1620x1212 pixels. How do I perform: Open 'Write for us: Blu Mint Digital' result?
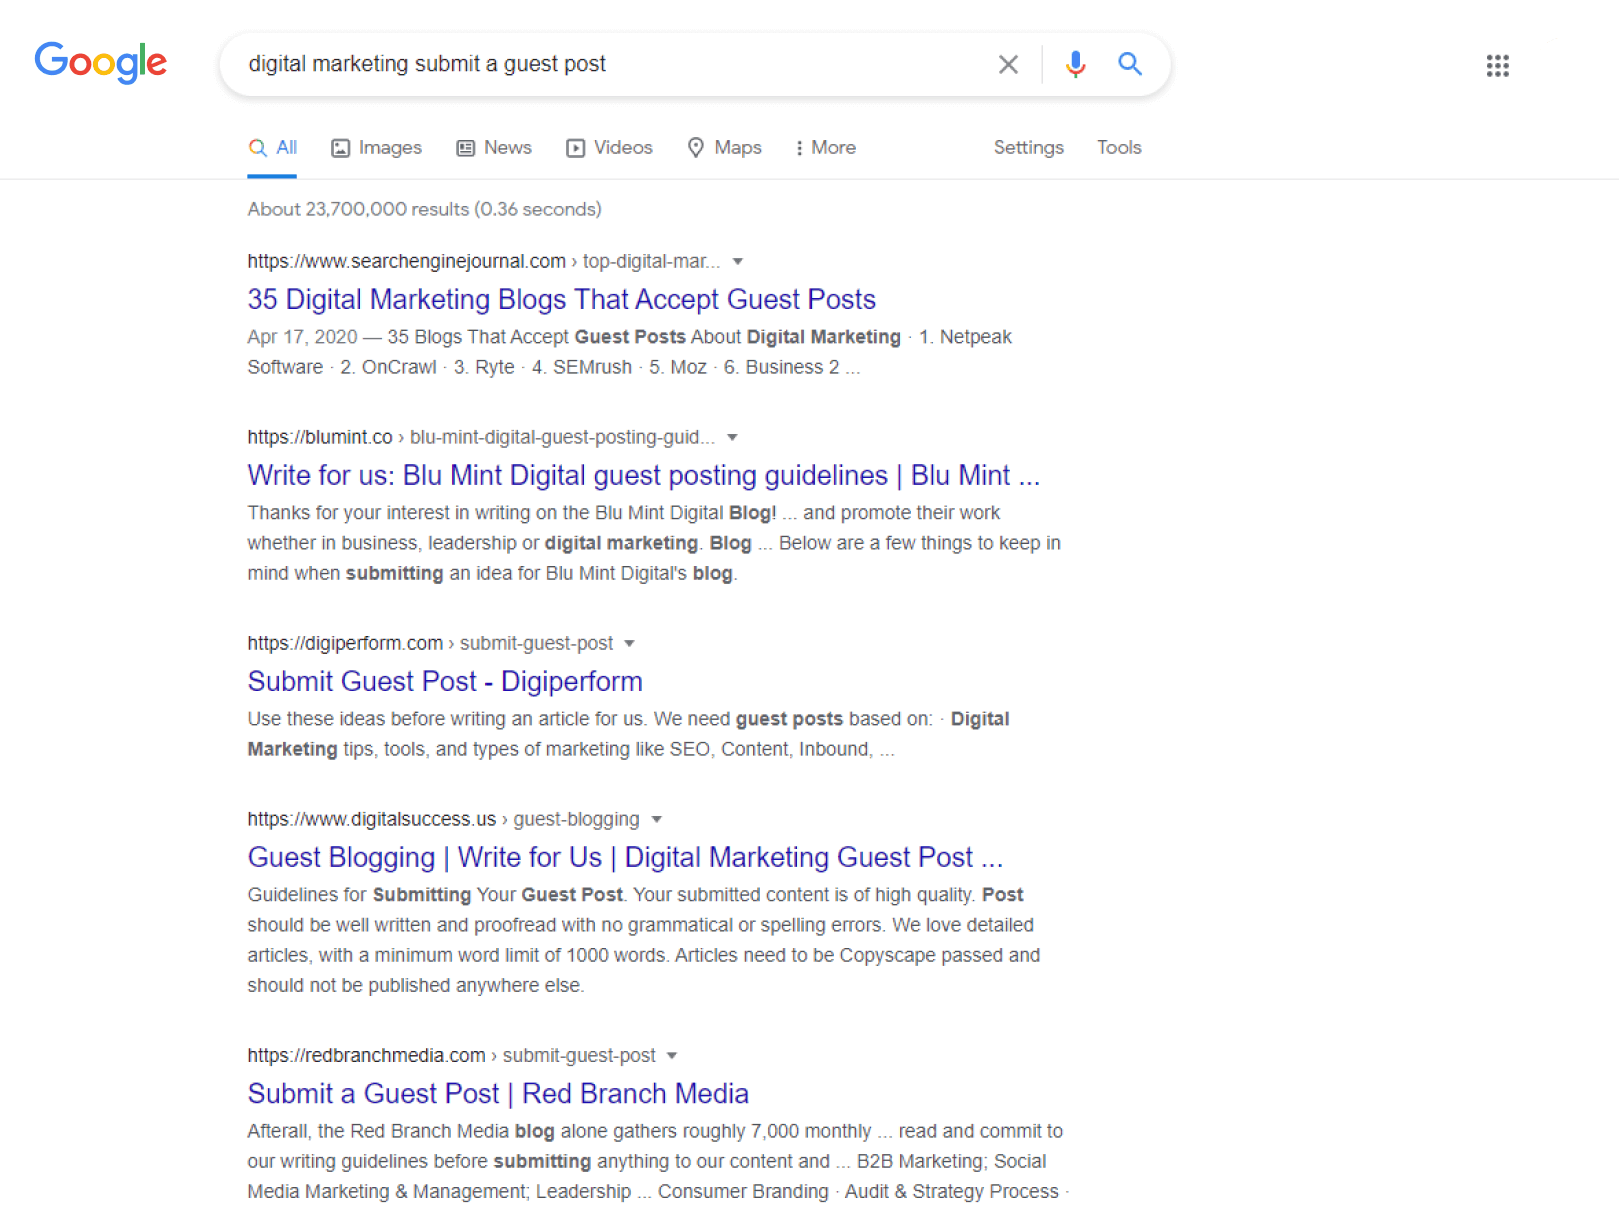[x=643, y=475]
